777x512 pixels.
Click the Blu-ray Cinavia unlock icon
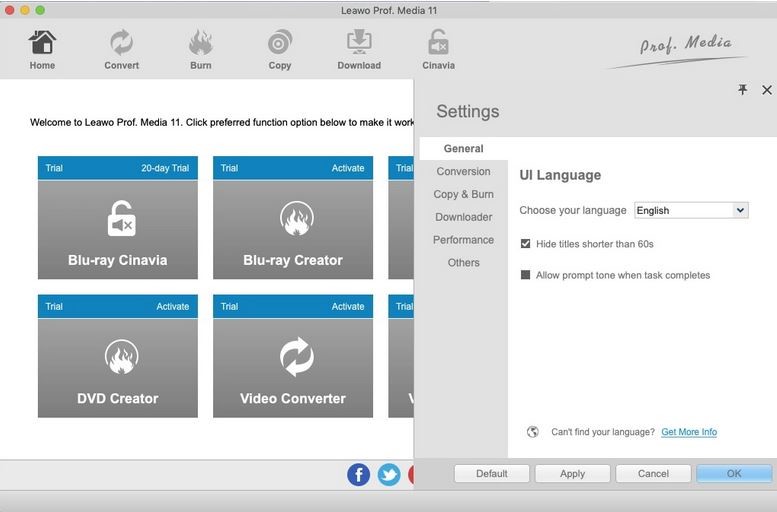pos(121,219)
